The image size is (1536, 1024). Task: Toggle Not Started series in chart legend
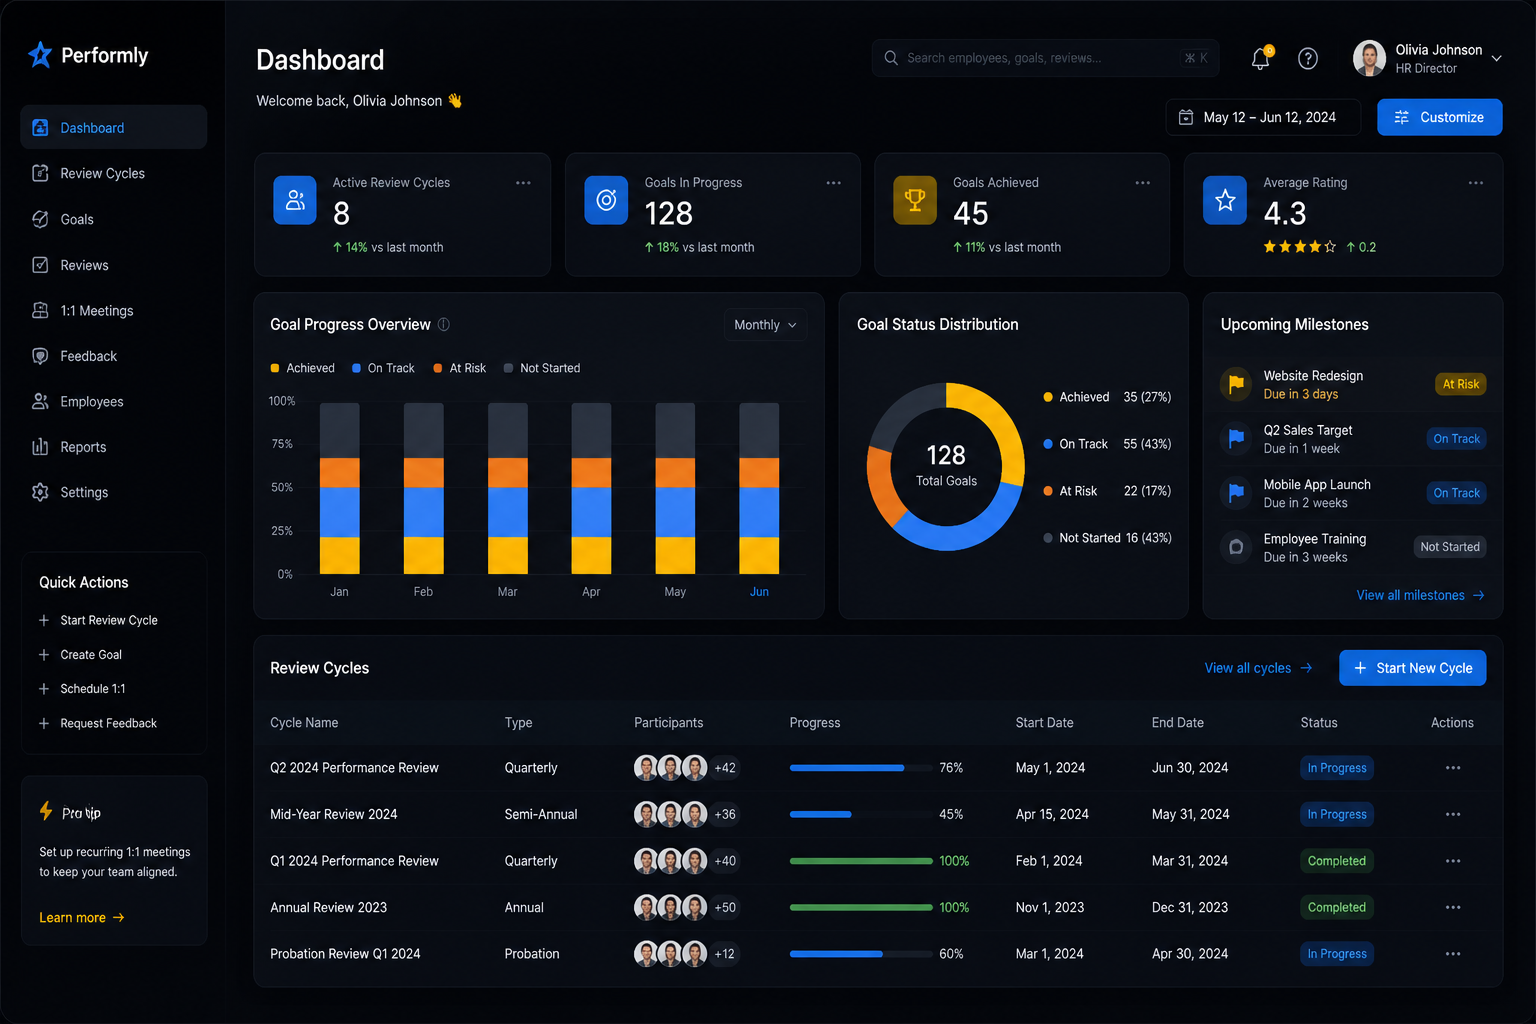pos(541,368)
